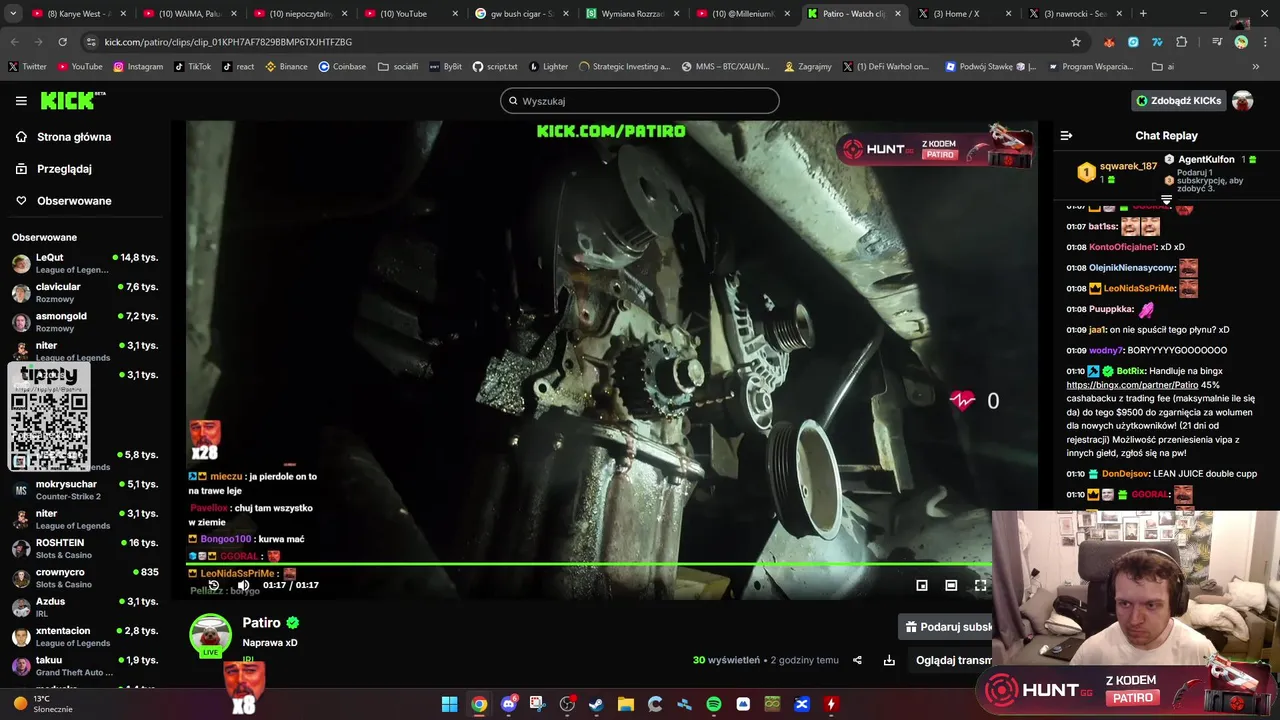This screenshot has height=720, width=1280.
Task: Open the bingx.com partner link in chat
Action: pos(1132,385)
